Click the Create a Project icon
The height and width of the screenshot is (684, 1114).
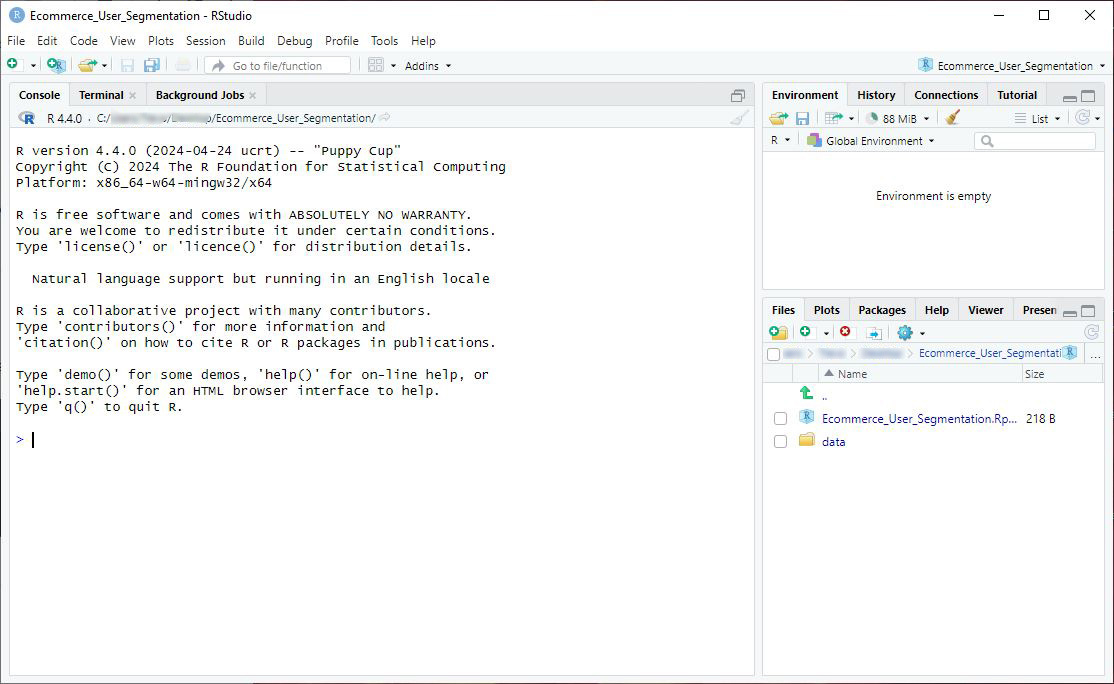click(56, 65)
